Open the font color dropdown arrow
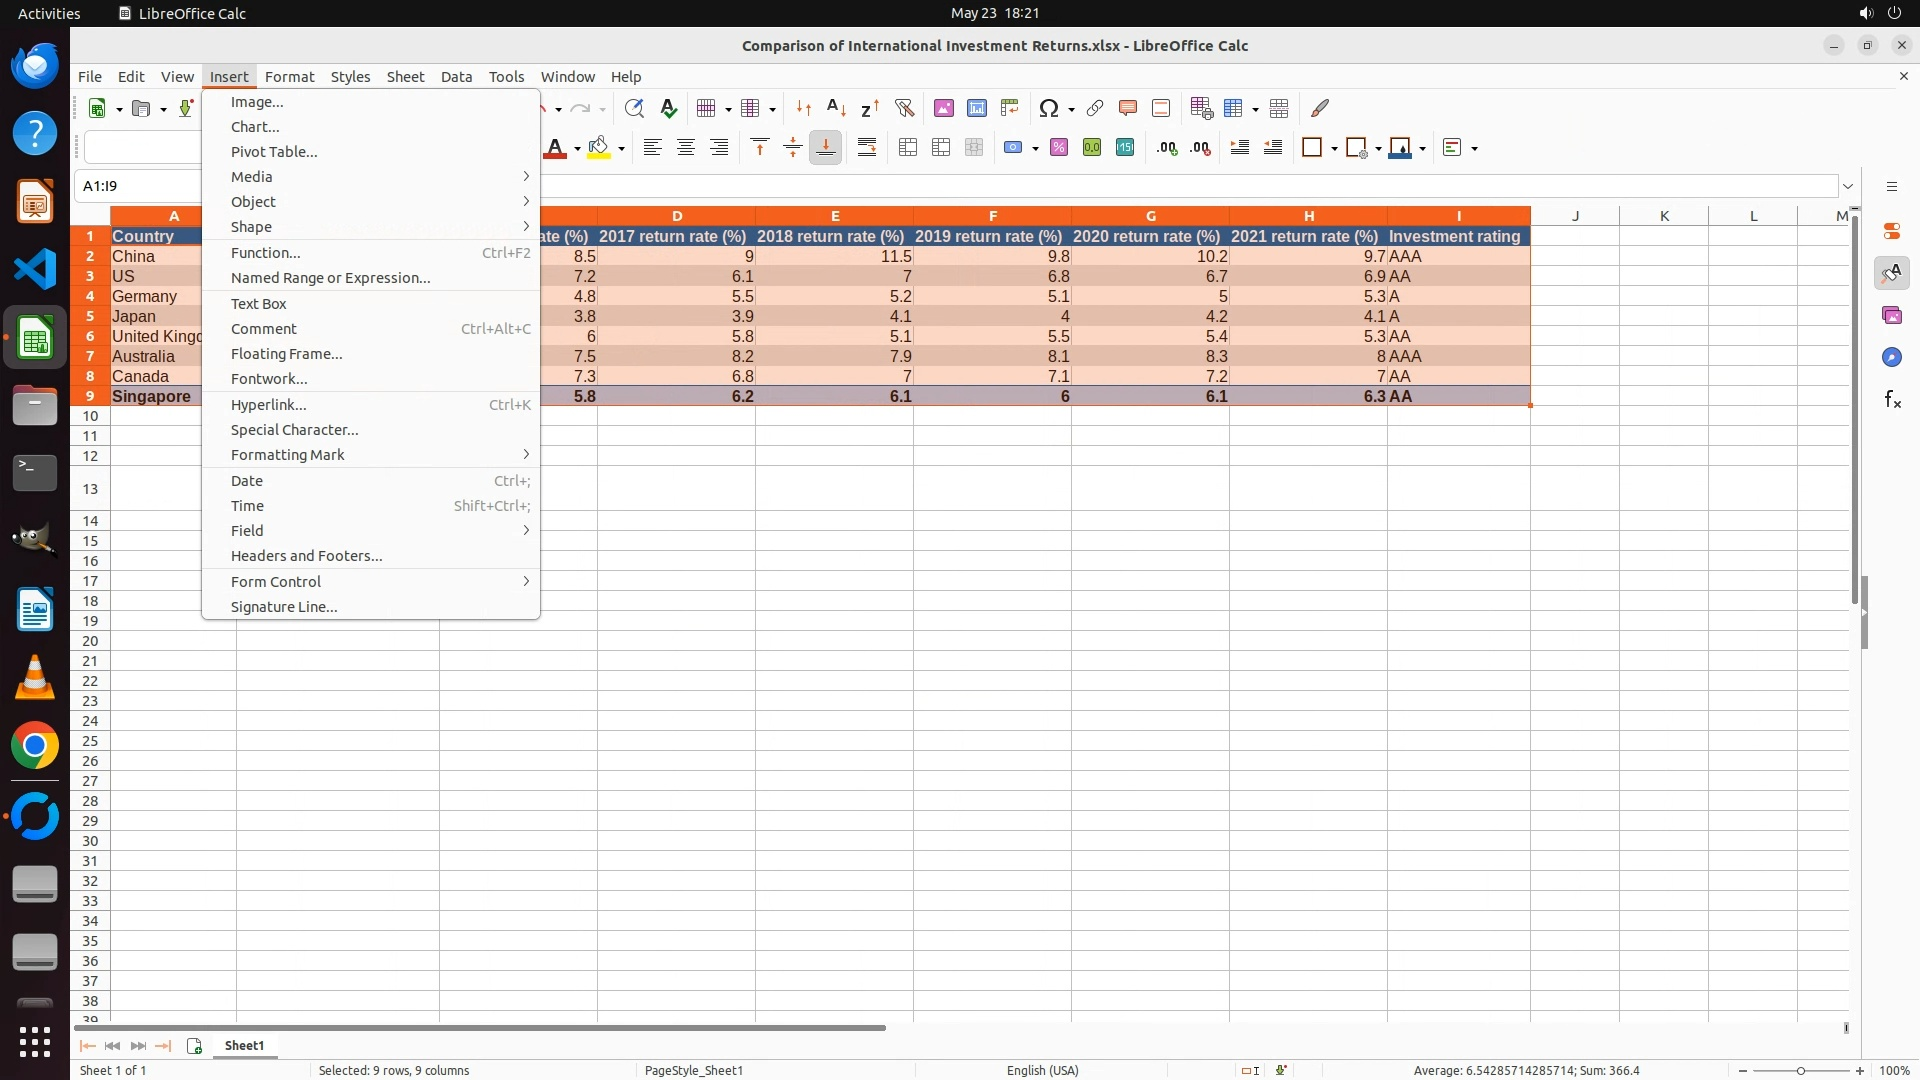 (577, 149)
